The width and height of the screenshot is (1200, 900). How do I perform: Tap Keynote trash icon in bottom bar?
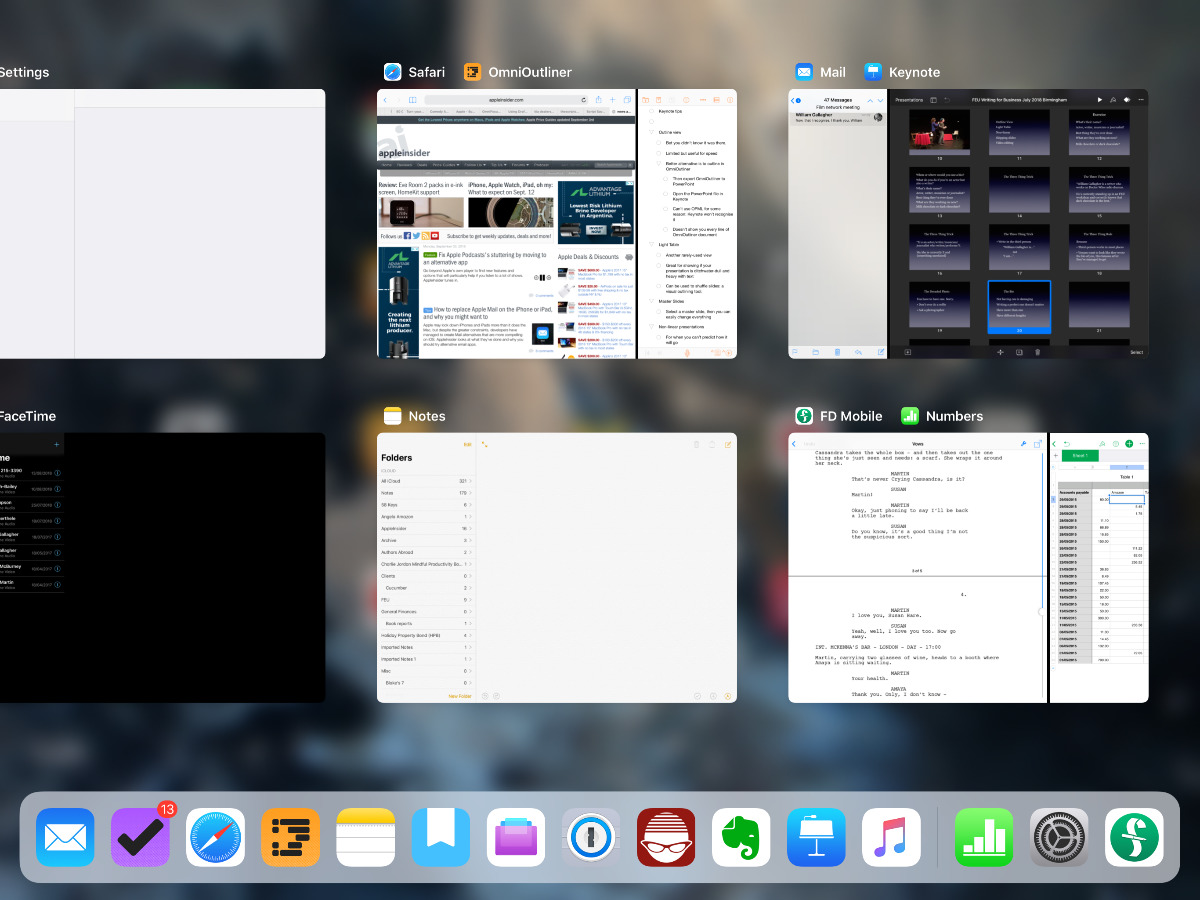point(1038,352)
